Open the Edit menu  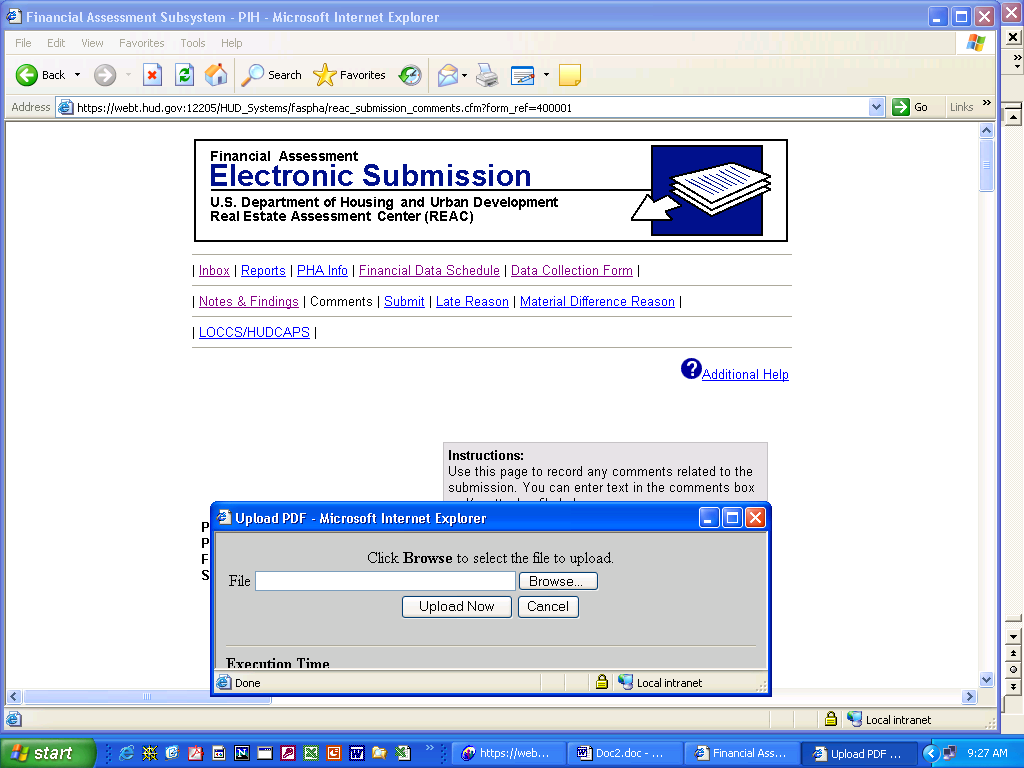coord(56,43)
